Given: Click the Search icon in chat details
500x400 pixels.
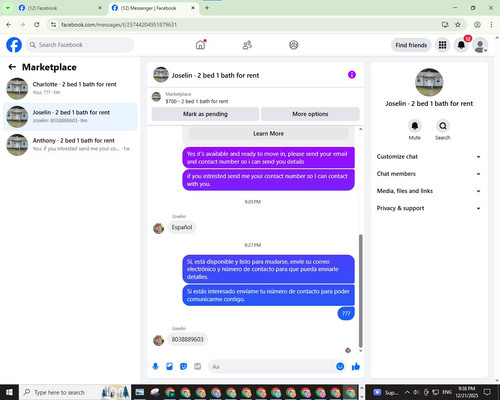Looking at the screenshot, I should coord(443,126).
